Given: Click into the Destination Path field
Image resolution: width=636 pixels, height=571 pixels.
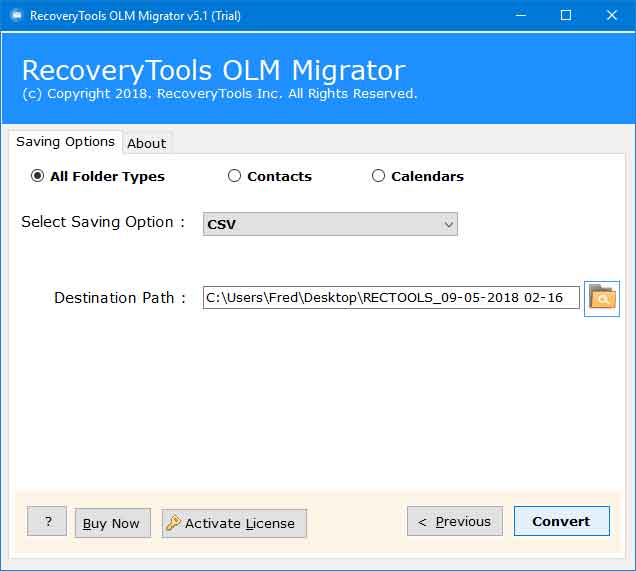Looking at the screenshot, I should [391, 298].
